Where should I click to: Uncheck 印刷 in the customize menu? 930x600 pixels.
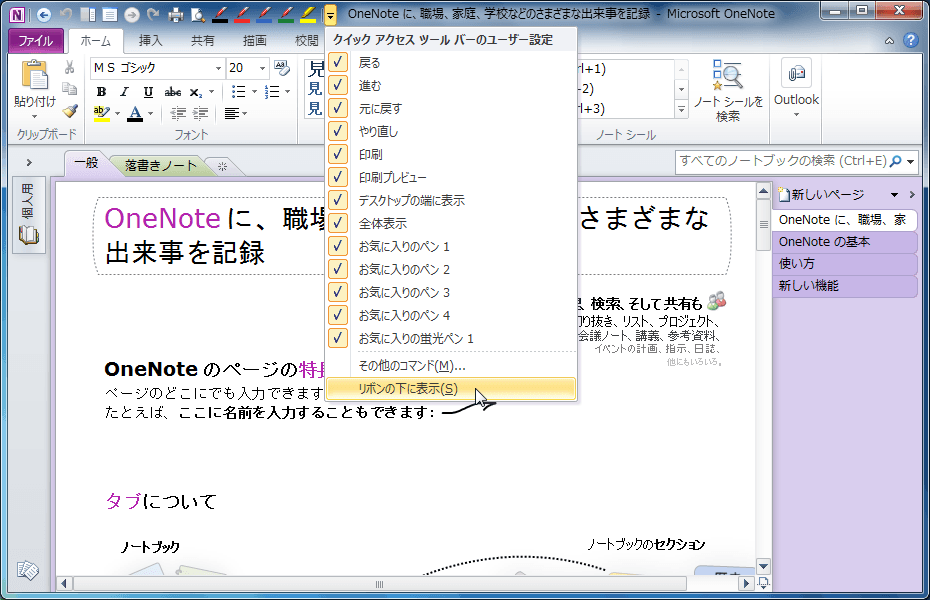point(338,154)
